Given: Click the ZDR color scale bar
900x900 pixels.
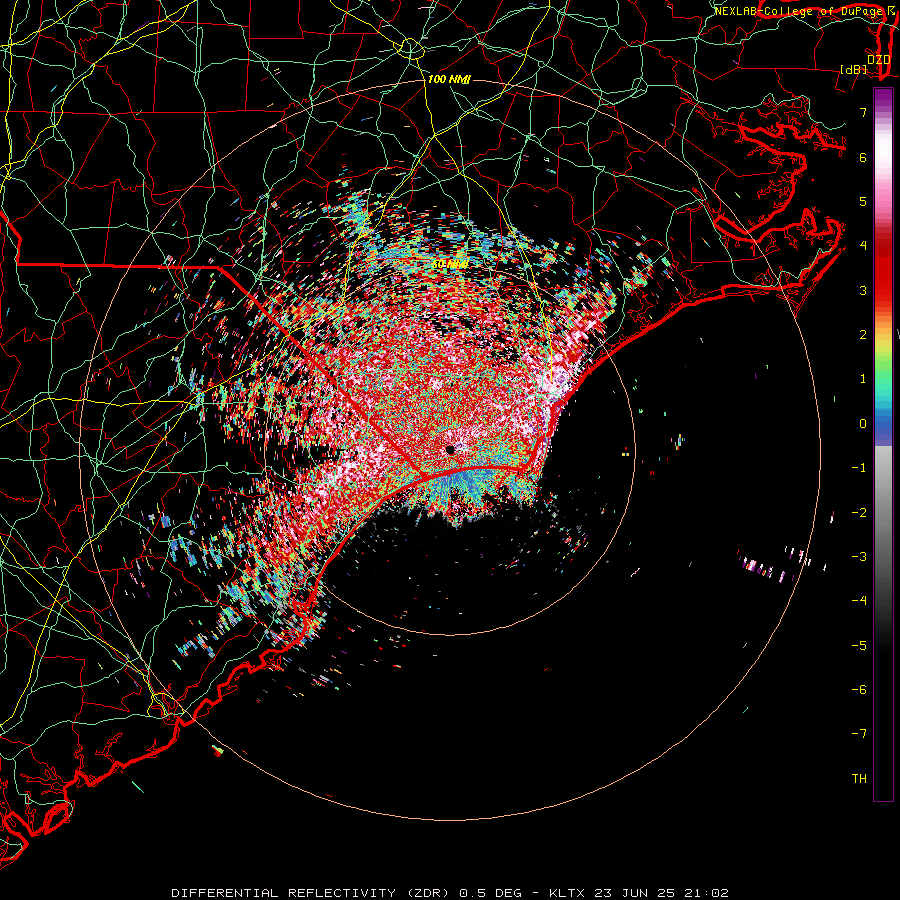Looking at the screenshot, I should coord(883,444).
